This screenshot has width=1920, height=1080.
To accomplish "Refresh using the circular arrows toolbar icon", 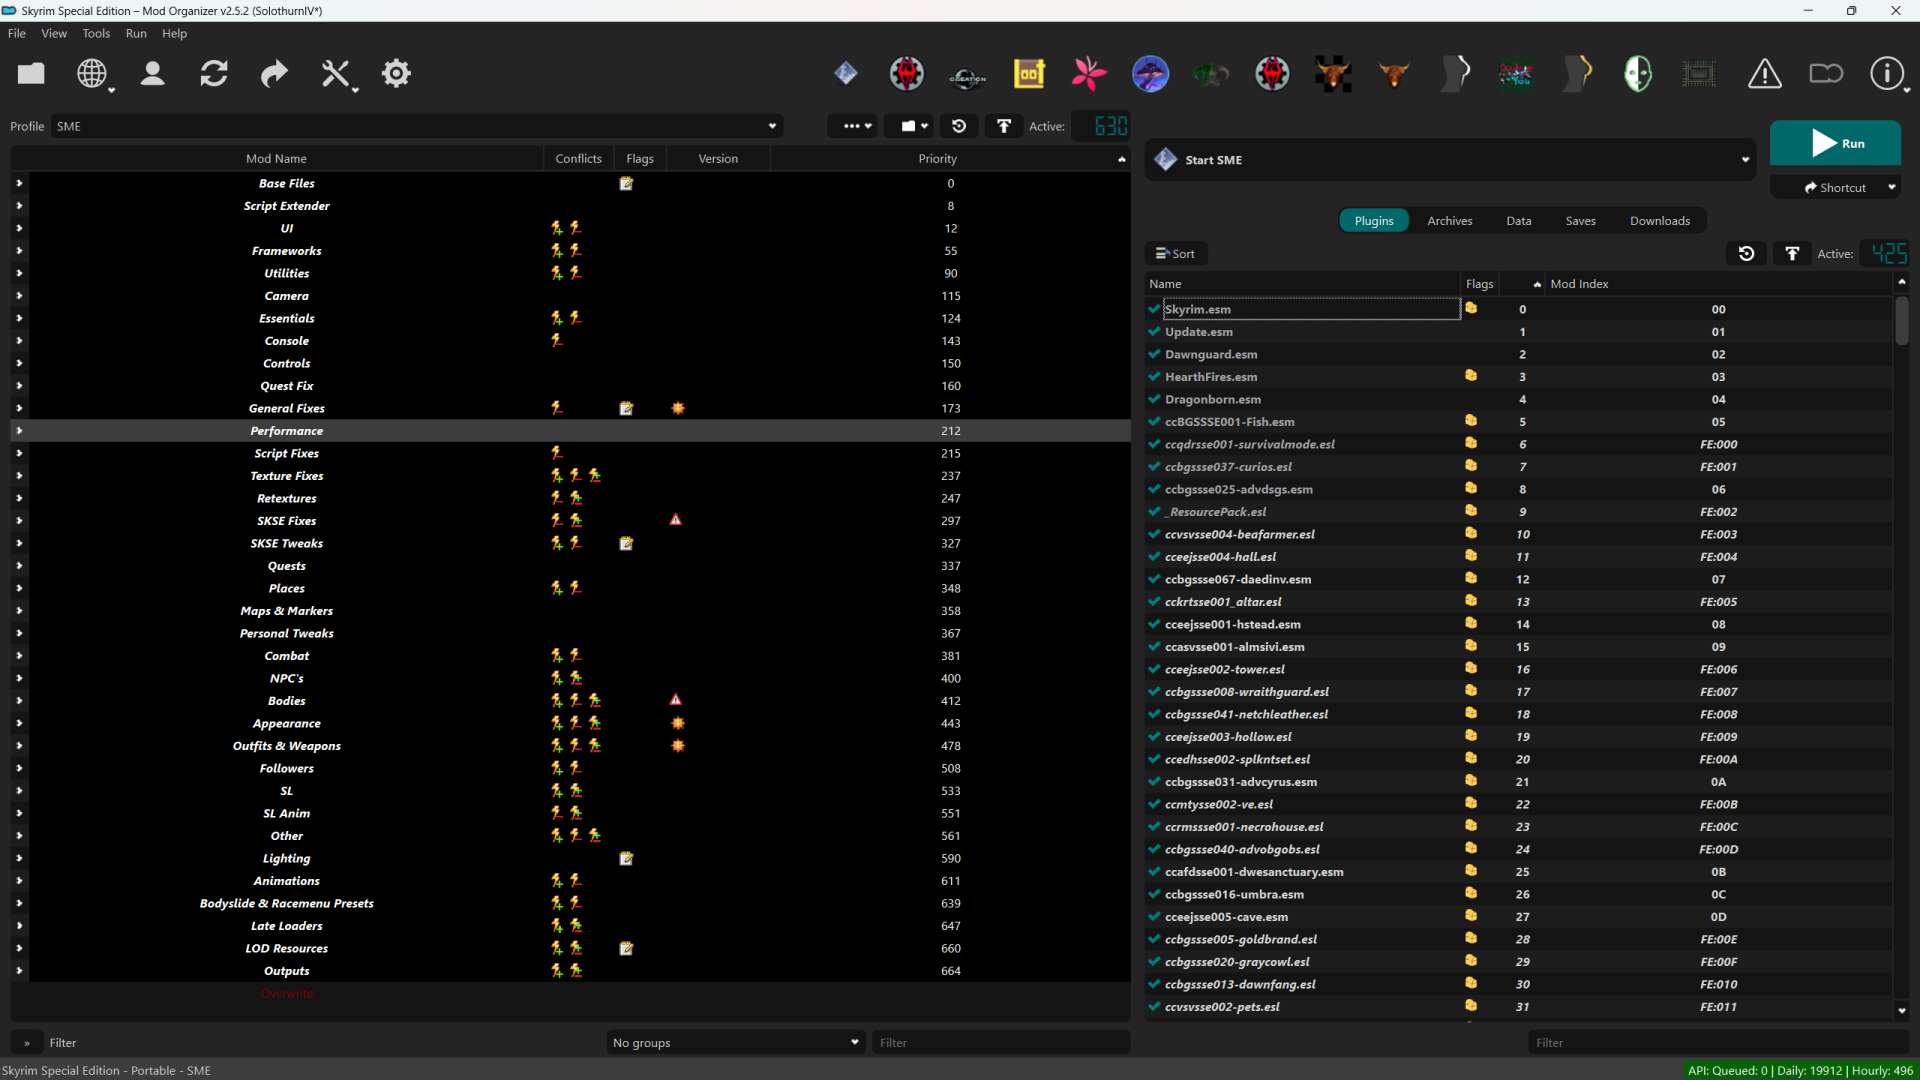I will 214,73.
